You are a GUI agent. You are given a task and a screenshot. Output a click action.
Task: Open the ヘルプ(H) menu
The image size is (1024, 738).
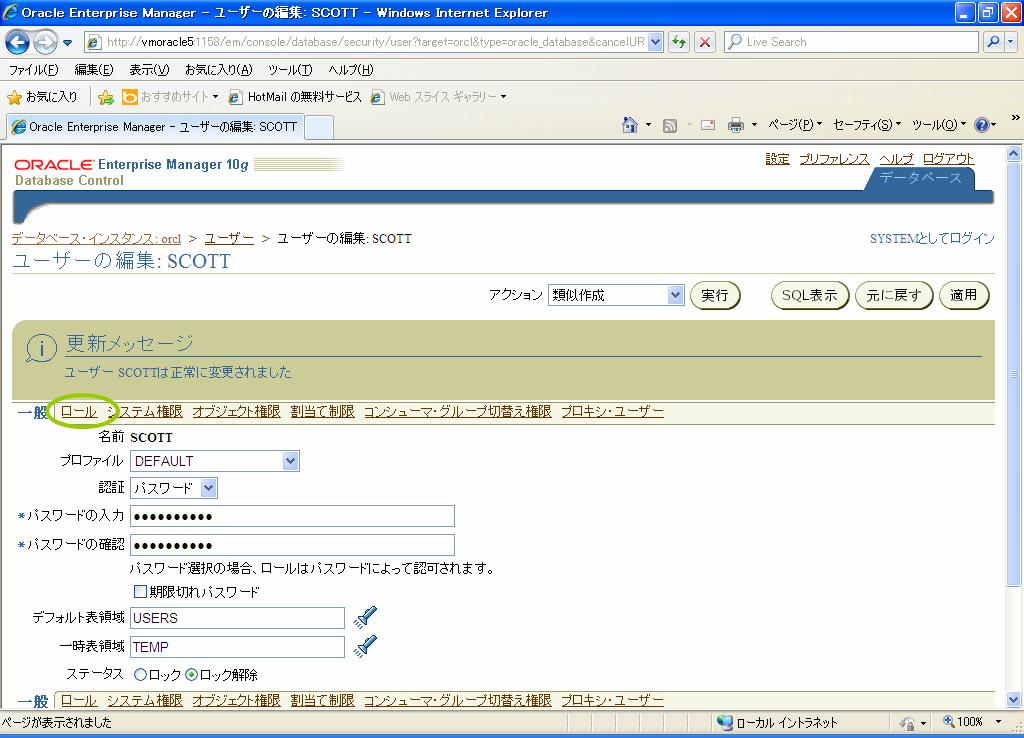coord(351,70)
